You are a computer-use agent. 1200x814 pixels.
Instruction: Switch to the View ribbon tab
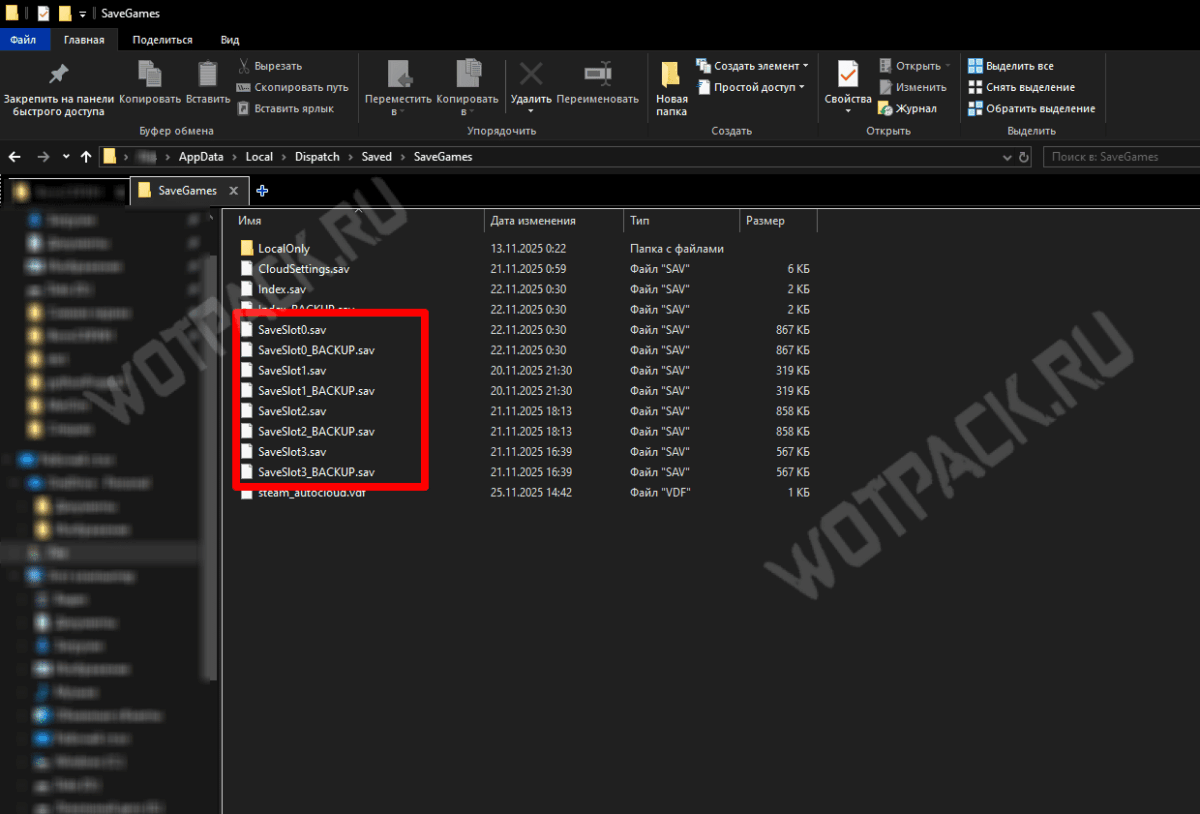(229, 40)
